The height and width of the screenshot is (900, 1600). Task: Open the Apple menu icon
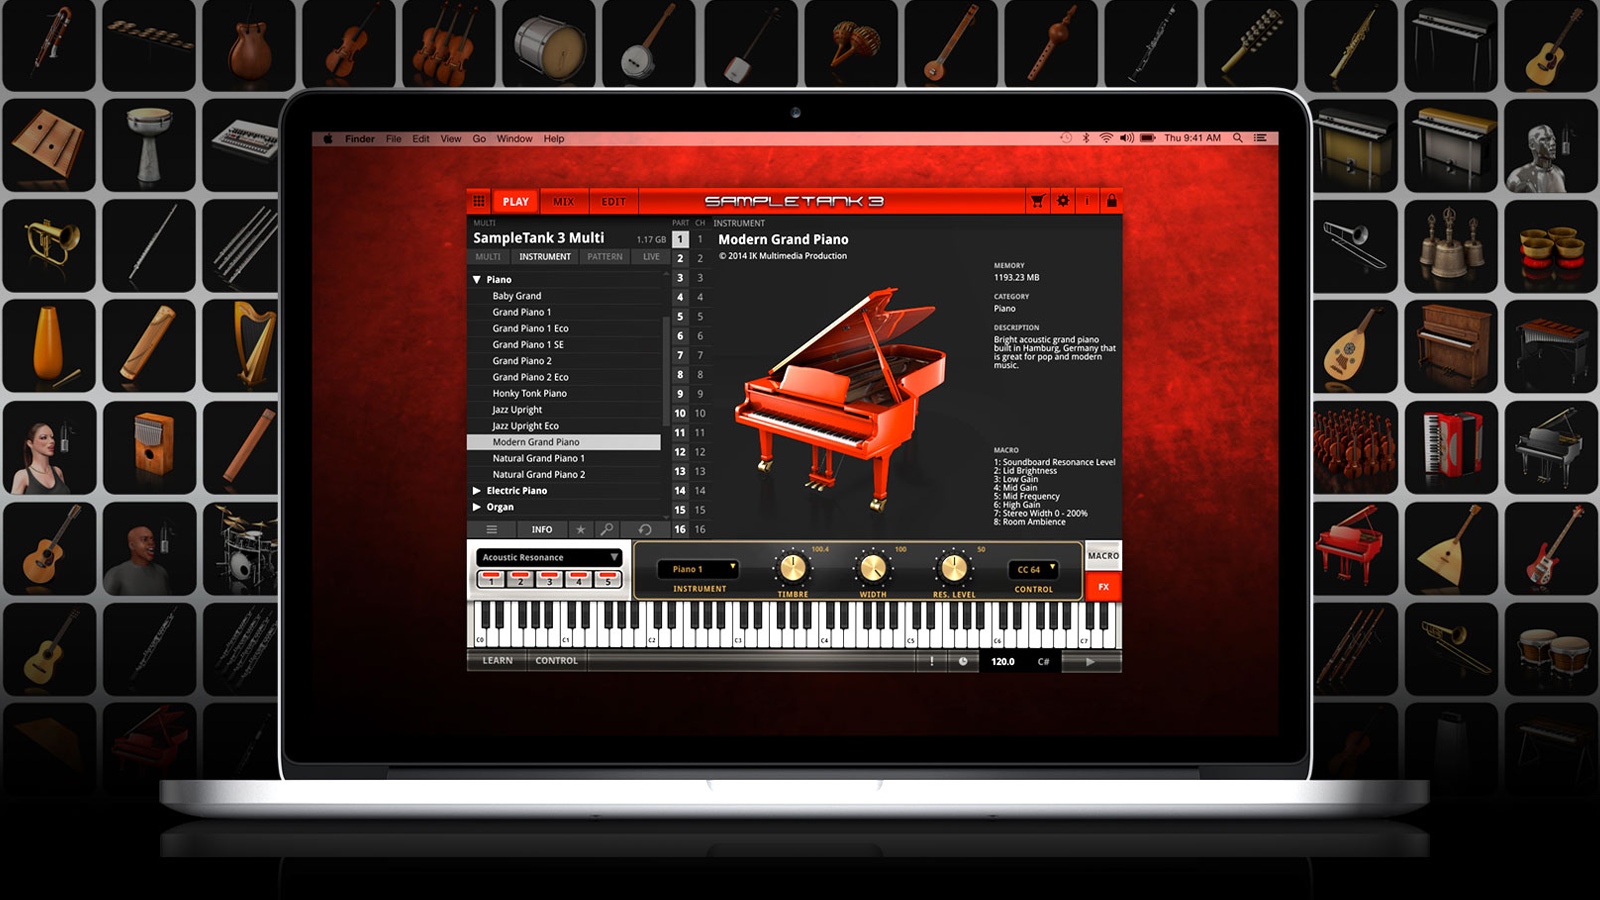(x=328, y=139)
